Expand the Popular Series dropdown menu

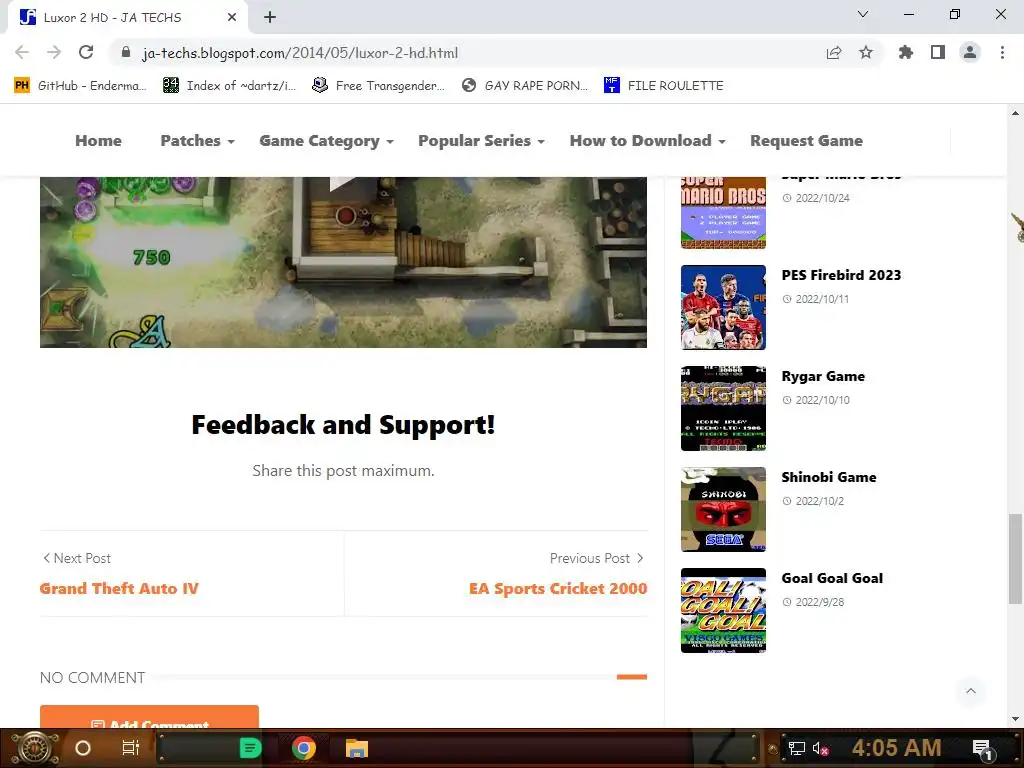point(481,140)
